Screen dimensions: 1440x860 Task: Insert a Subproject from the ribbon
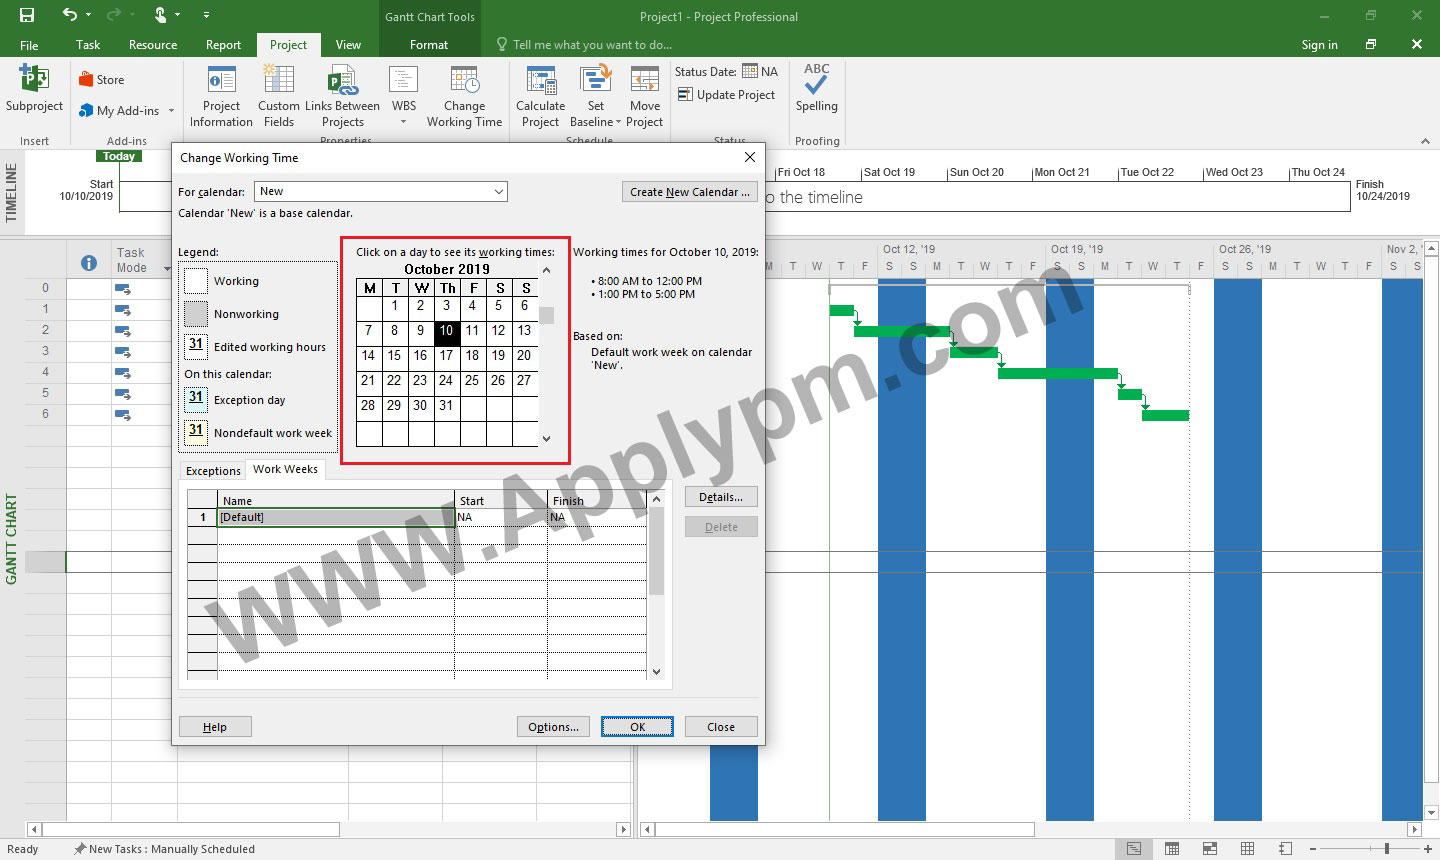pyautogui.click(x=34, y=90)
